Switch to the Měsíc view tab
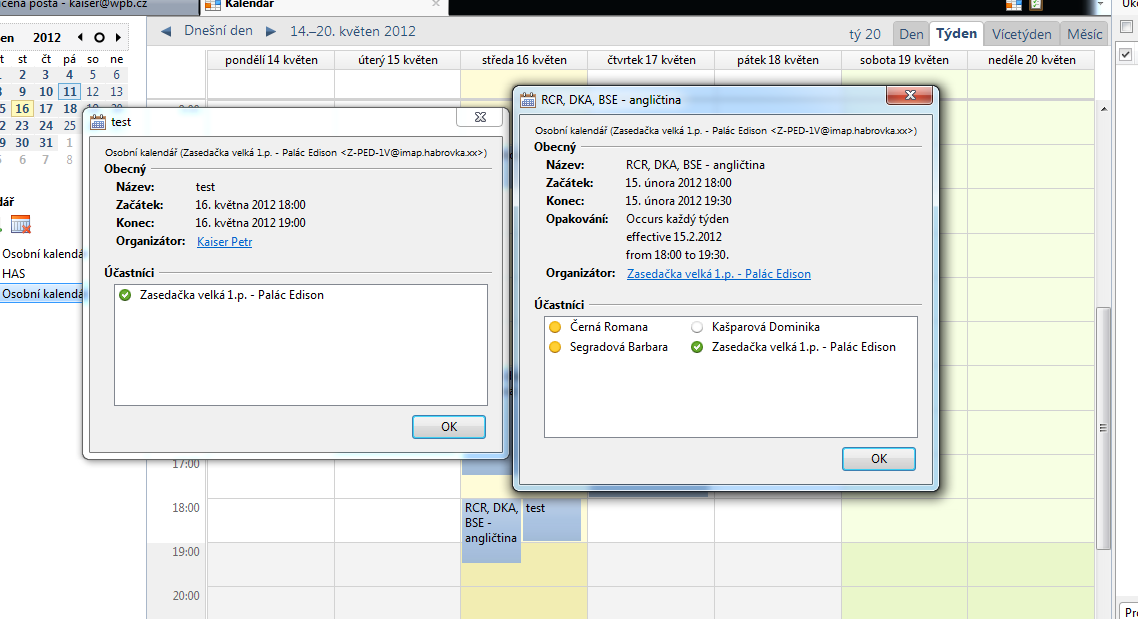The height and width of the screenshot is (619, 1138). (1084, 34)
